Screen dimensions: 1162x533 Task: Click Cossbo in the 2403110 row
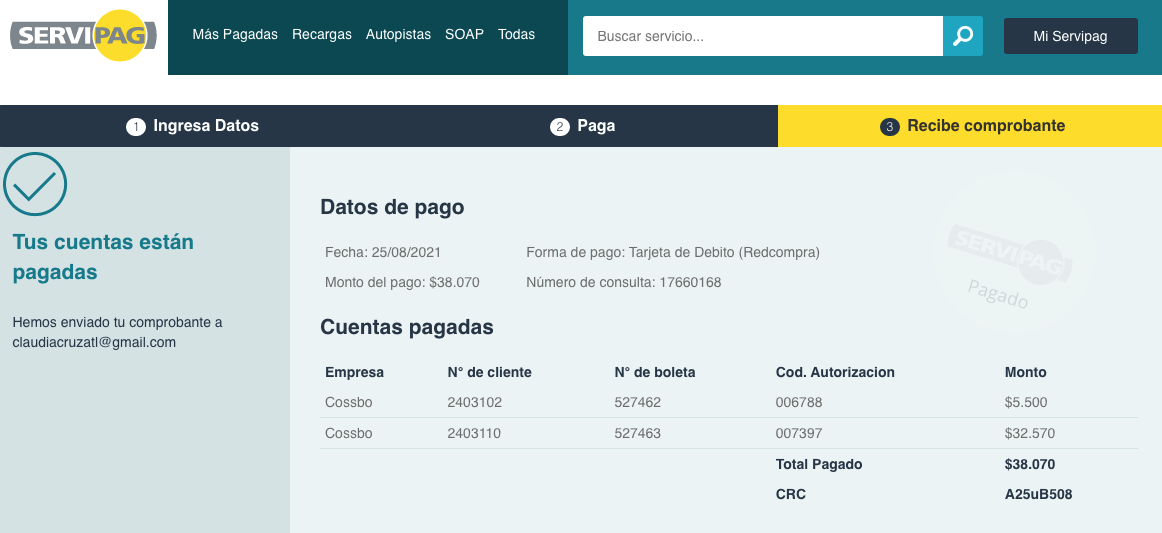348,433
